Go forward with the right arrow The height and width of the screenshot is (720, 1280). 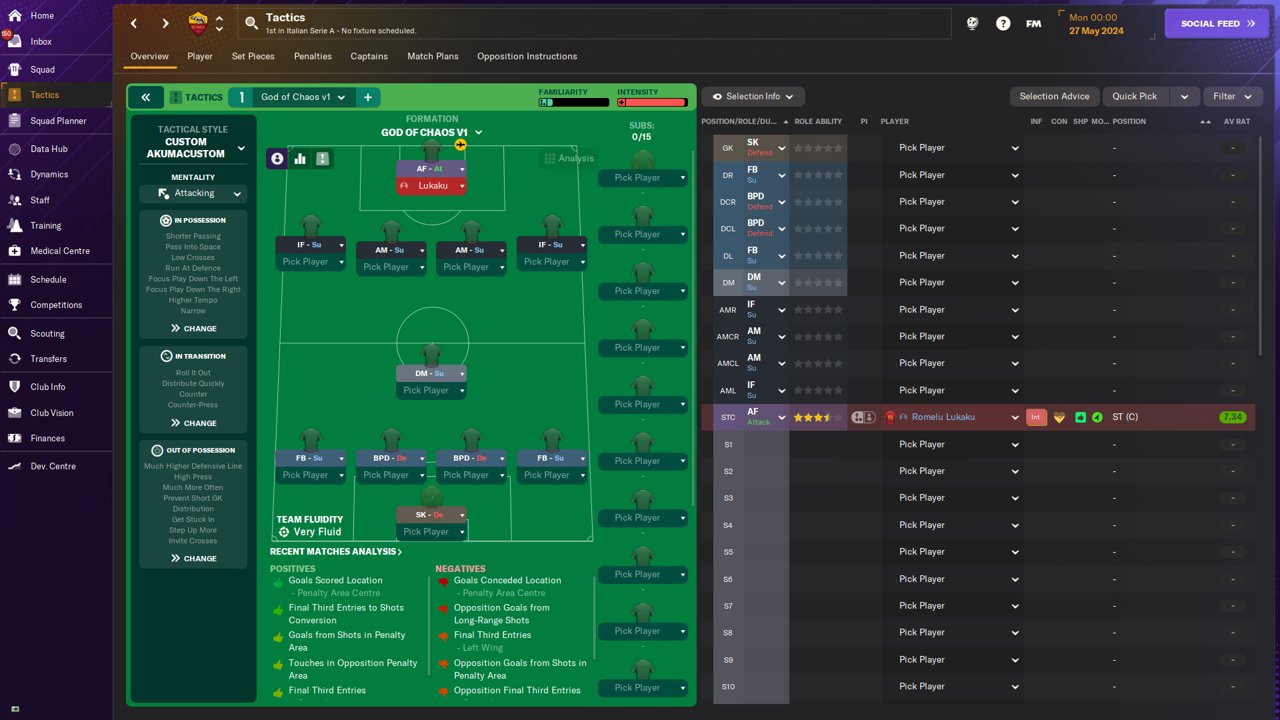point(166,23)
